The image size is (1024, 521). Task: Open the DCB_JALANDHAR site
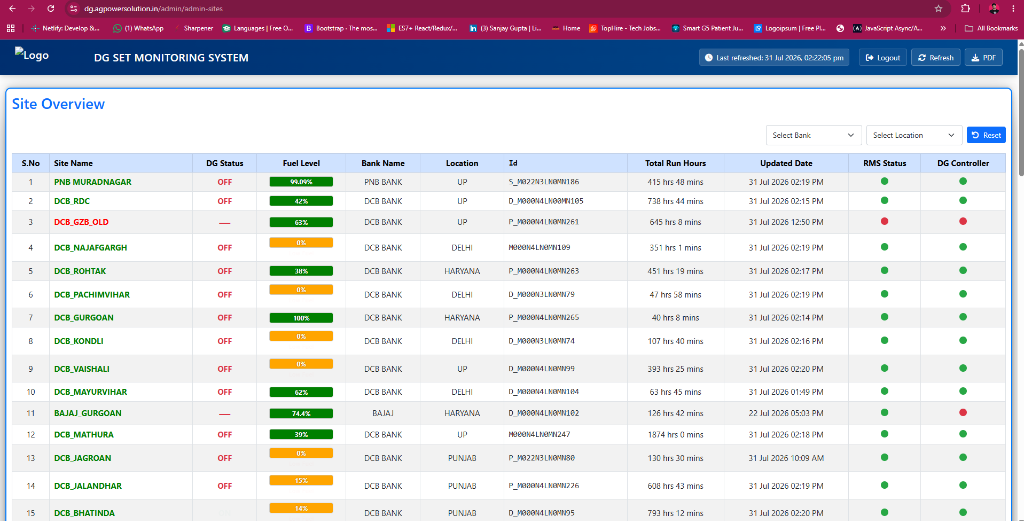click(88, 486)
